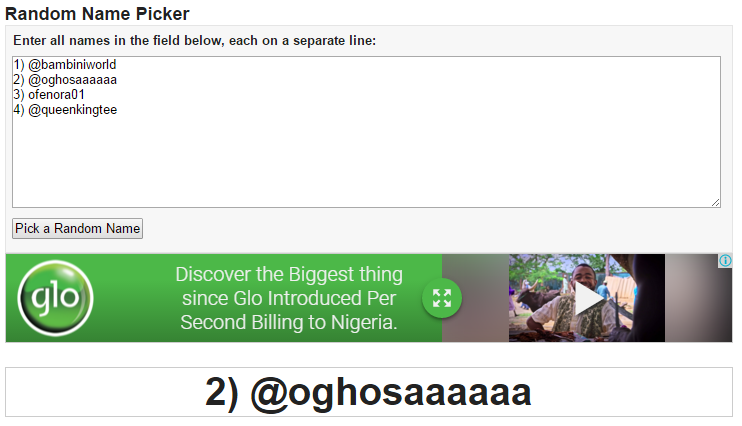742x426 pixels.
Task: Click 'Discover the Biggest thing' ad headline
Action: click(x=289, y=275)
